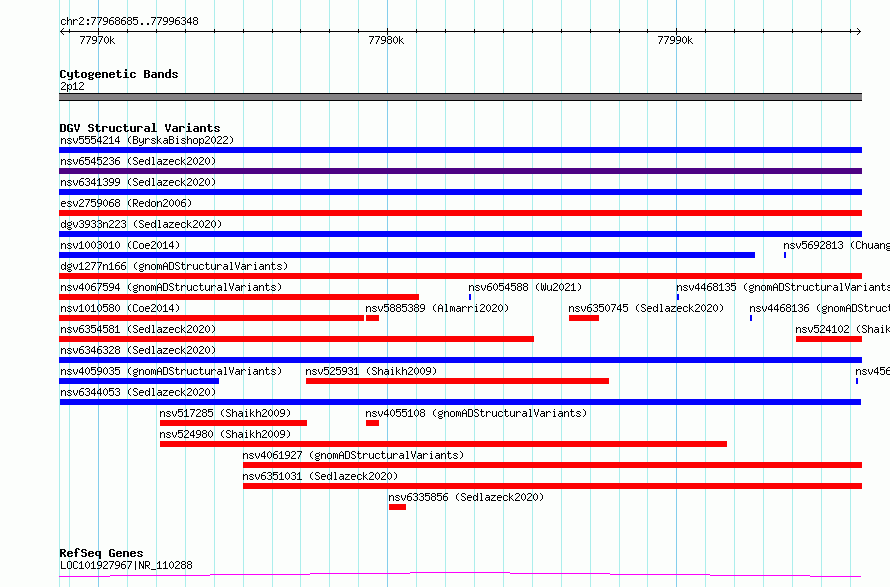
Task: Click the RefSeq Genes track title
Action: [101, 553]
